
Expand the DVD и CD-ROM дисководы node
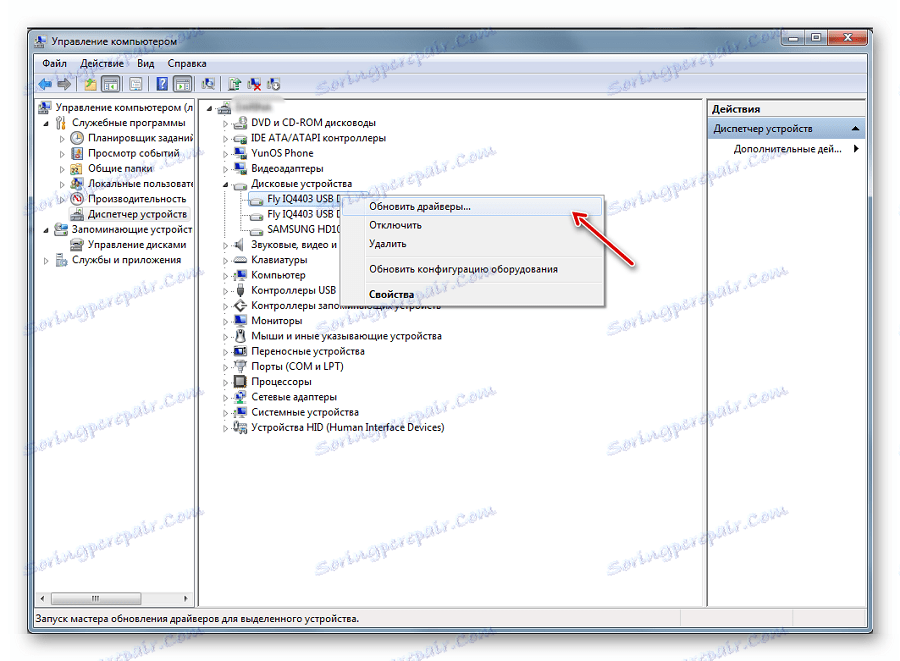point(226,123)
